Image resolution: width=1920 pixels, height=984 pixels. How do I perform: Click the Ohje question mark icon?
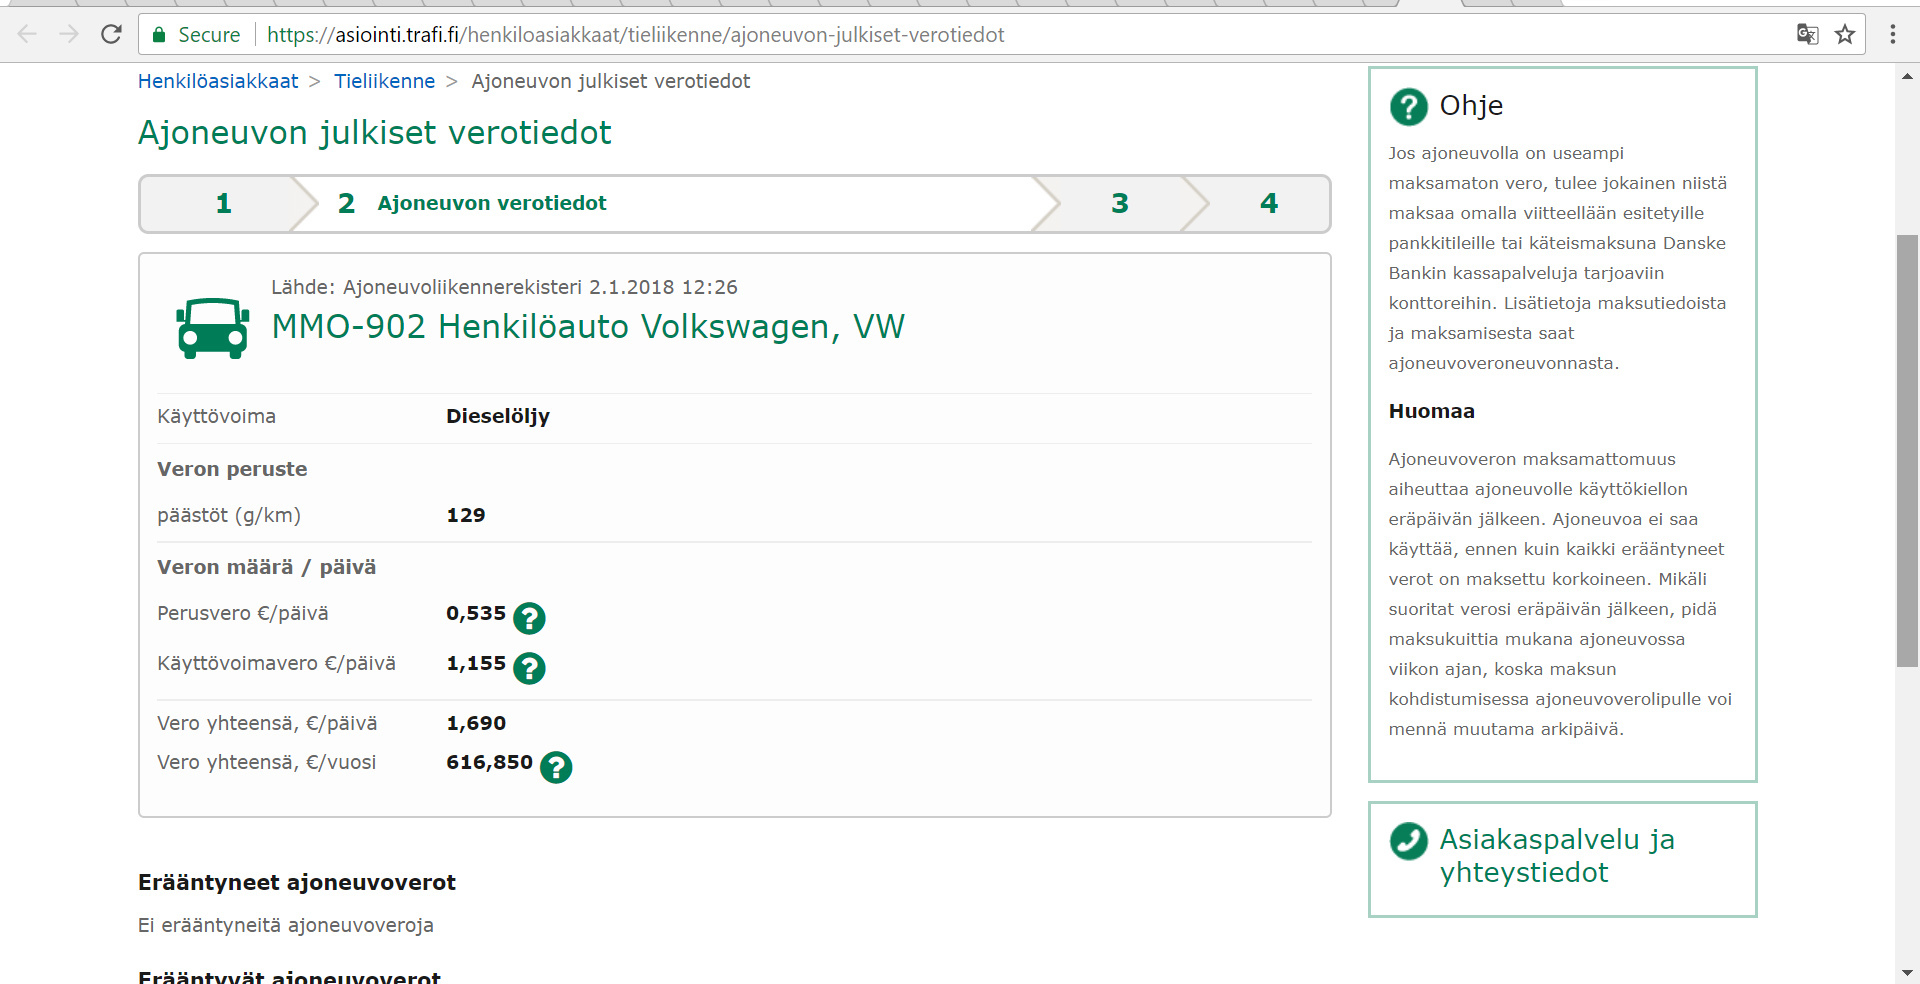[1408, 106]
